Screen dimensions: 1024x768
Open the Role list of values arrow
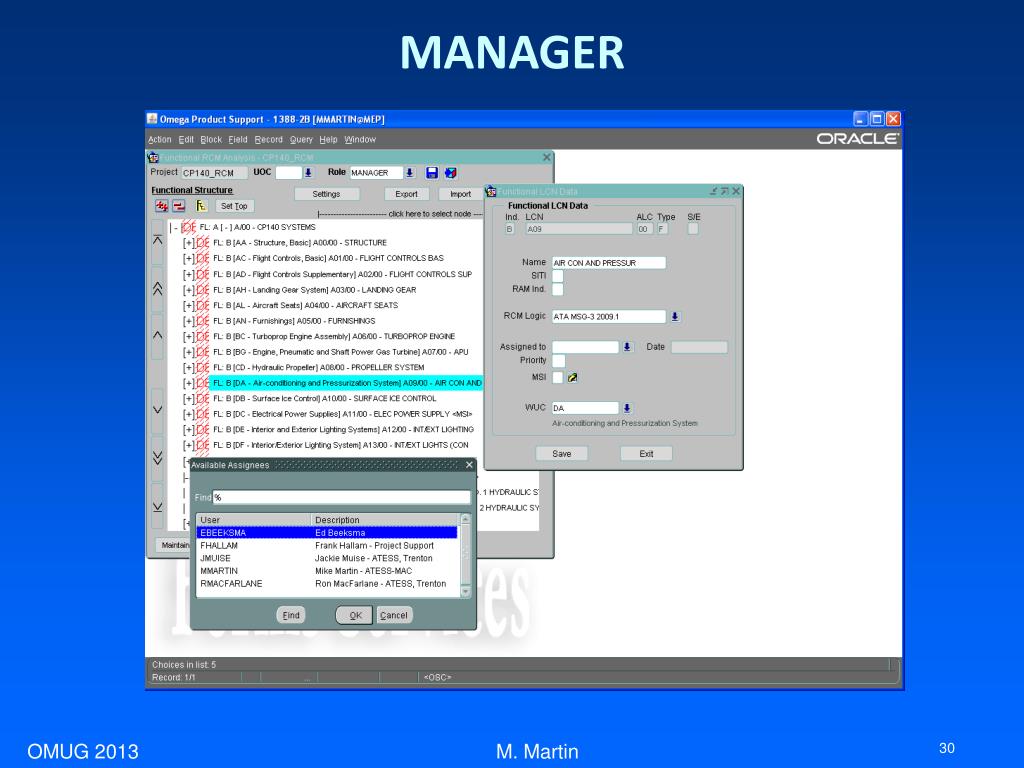(x=409, y=172)
